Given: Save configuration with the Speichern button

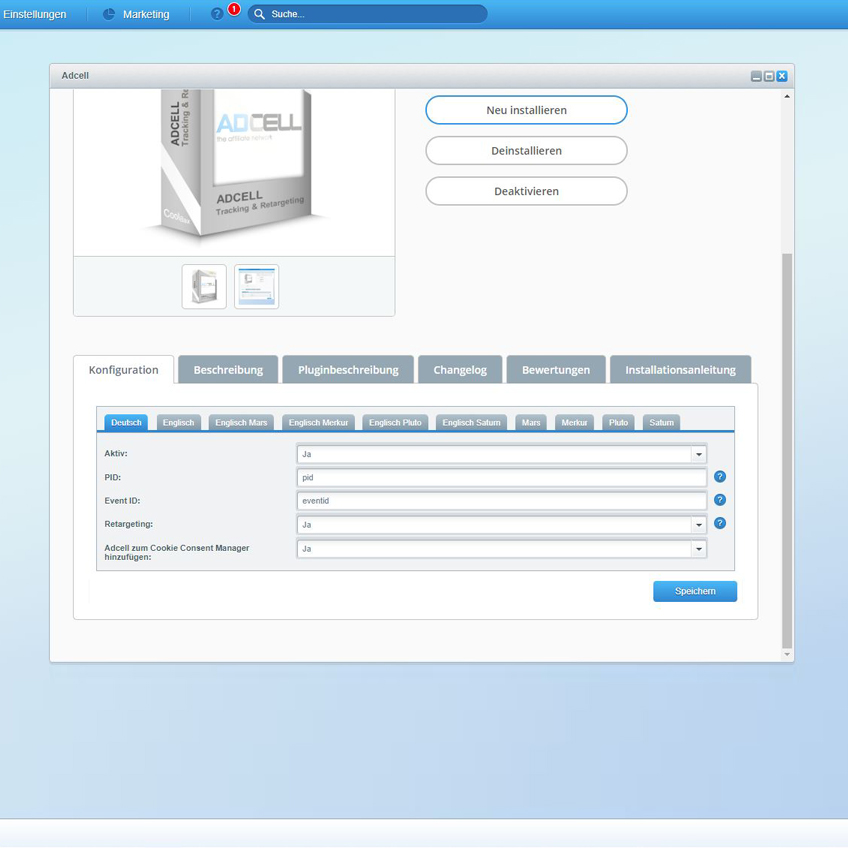Looking at the screenshot, I should (695, 591).
